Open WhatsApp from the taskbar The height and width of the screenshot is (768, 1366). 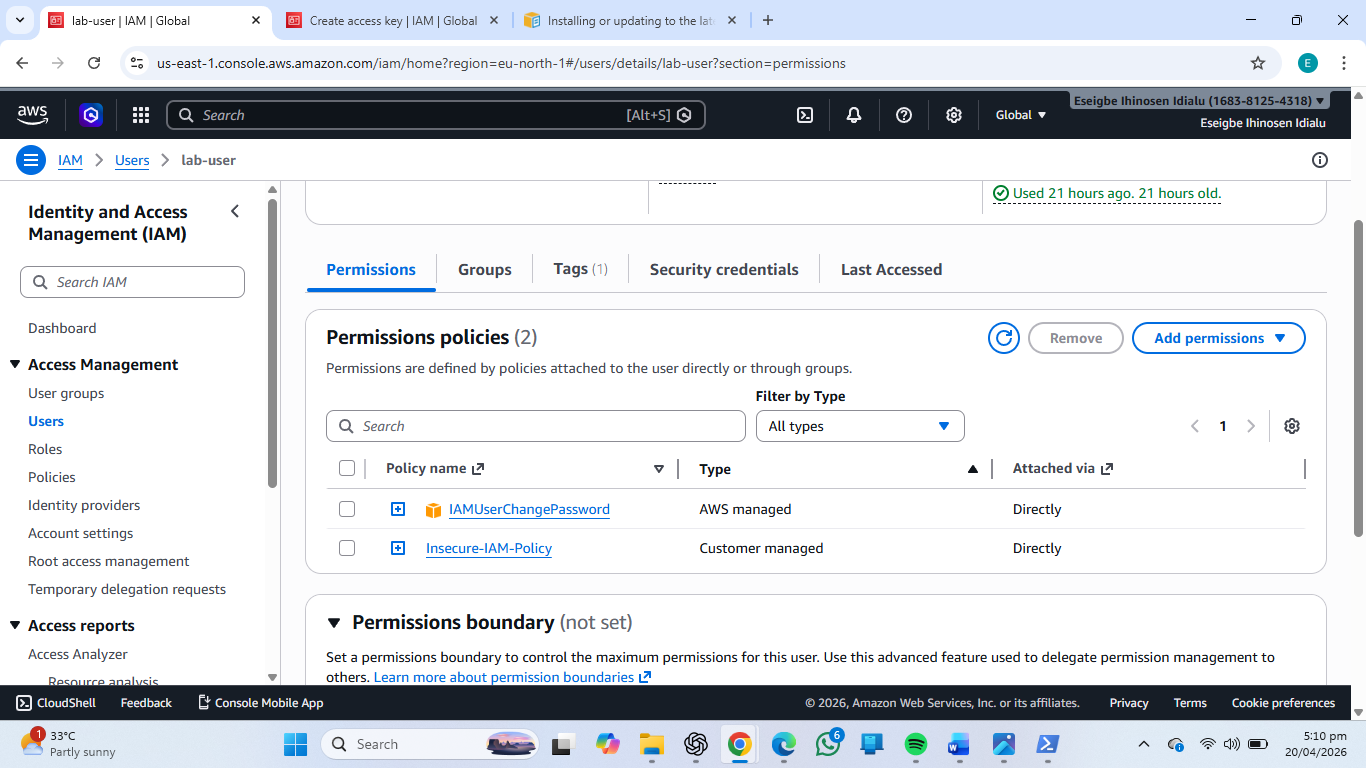(x=828, y=744)
